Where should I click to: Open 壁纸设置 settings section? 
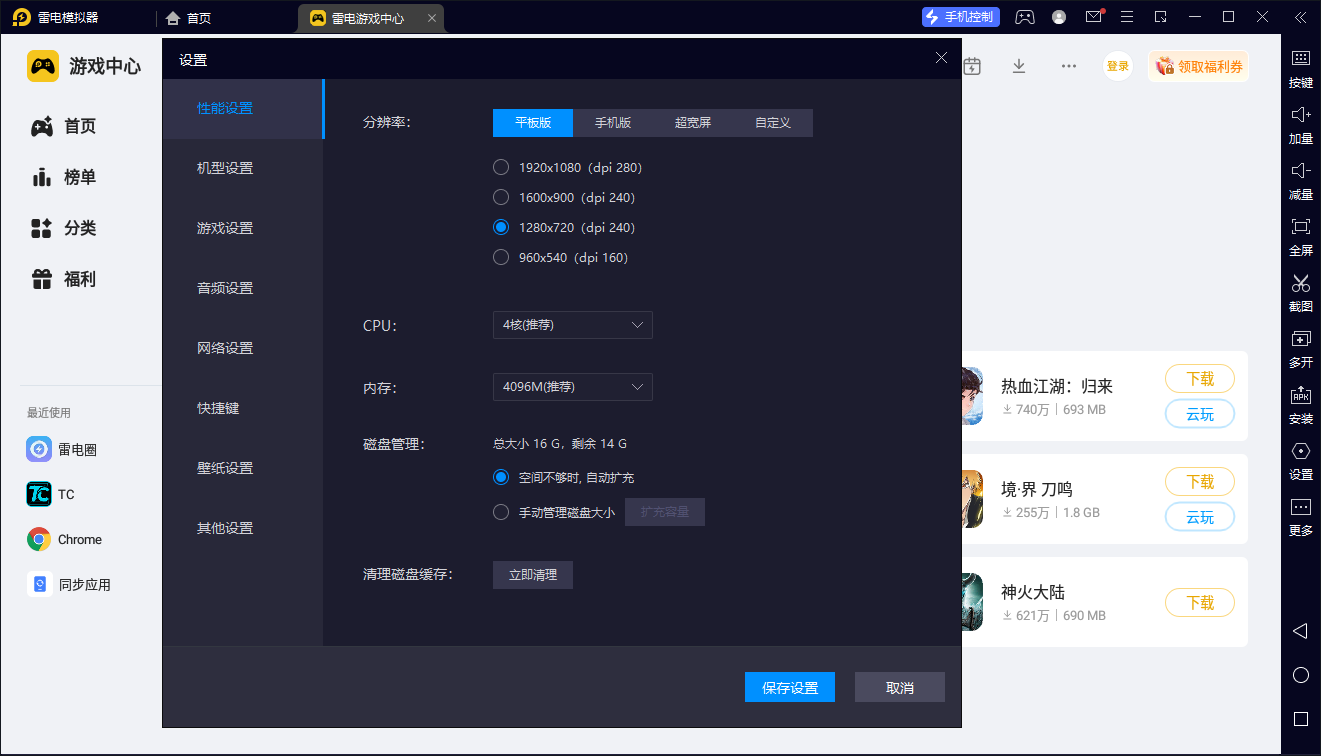(x=243, y=468)
